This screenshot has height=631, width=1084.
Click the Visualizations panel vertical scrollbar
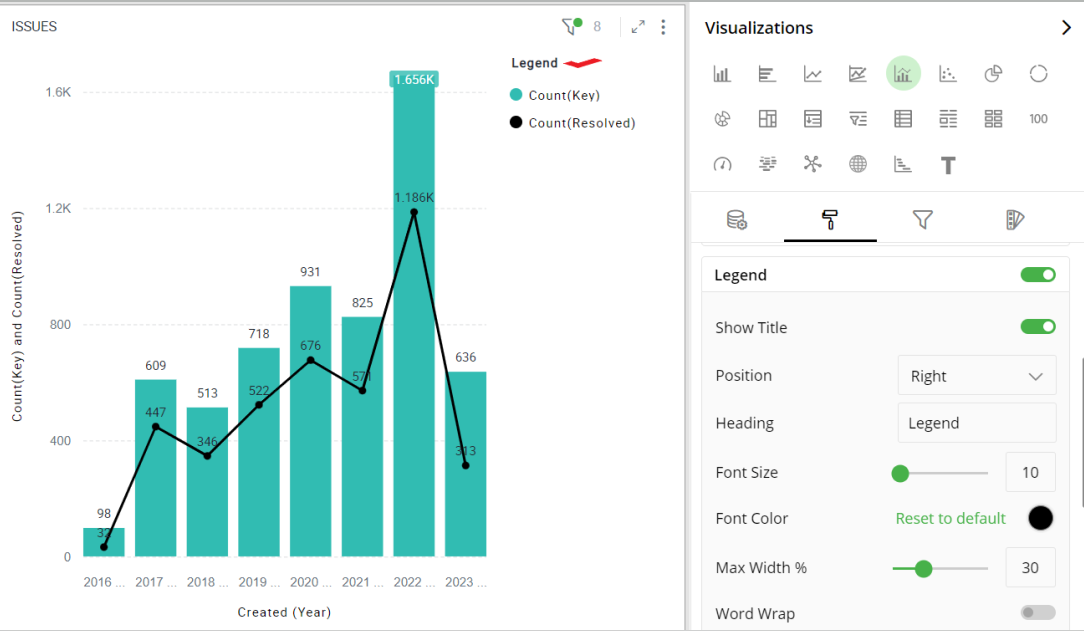1081,433
